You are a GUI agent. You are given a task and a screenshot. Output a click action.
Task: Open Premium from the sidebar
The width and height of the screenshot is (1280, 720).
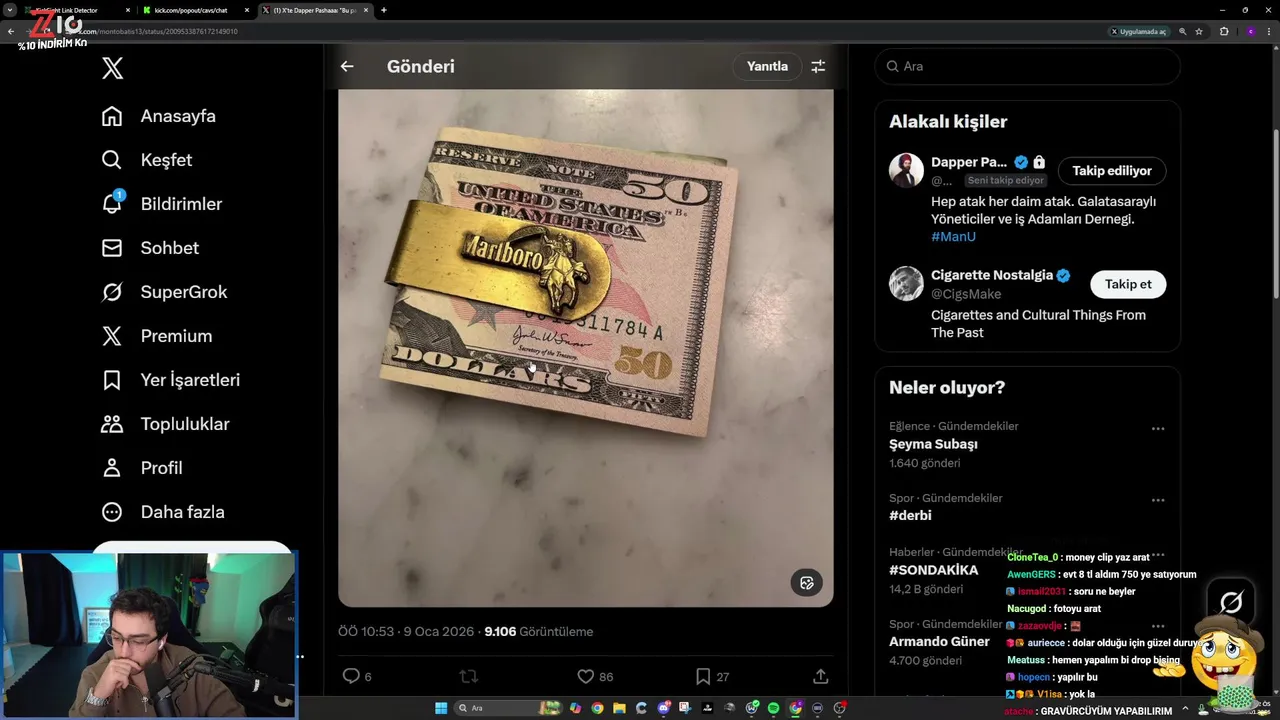point(157,336)
